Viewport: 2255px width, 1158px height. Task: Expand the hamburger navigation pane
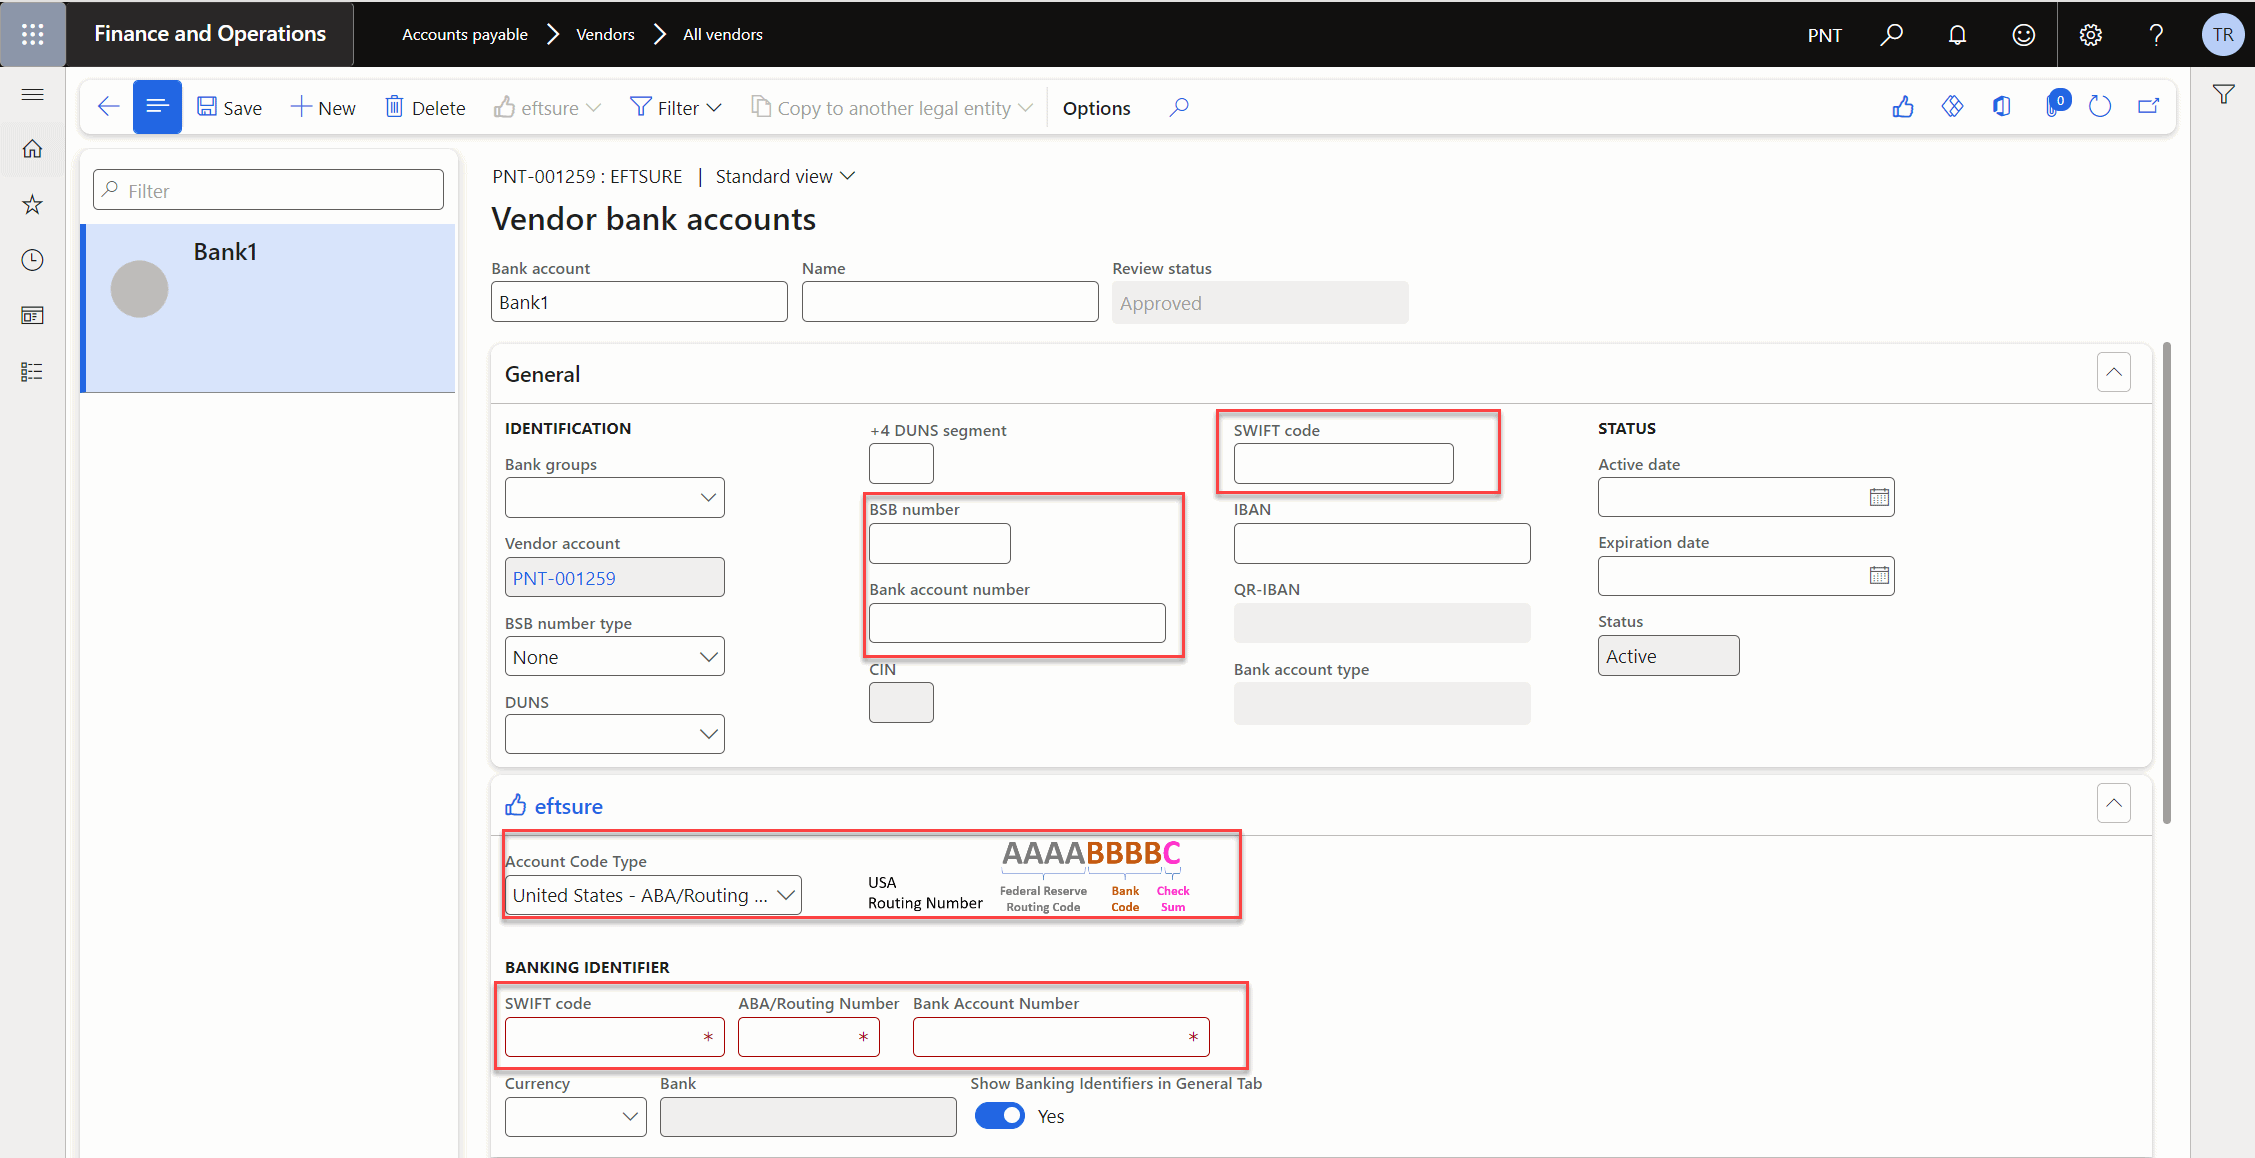tap(32, 94)
